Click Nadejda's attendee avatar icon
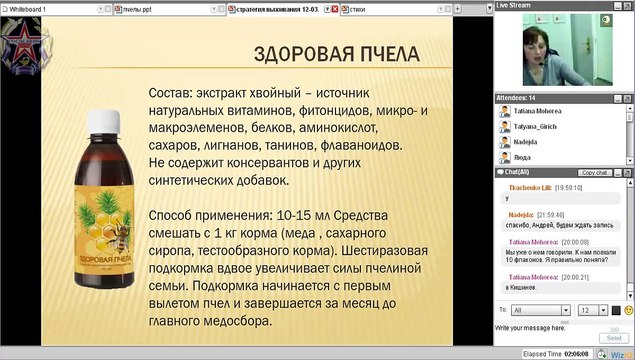The width and height of the screenshot is (635, 360). click(505, 142)
